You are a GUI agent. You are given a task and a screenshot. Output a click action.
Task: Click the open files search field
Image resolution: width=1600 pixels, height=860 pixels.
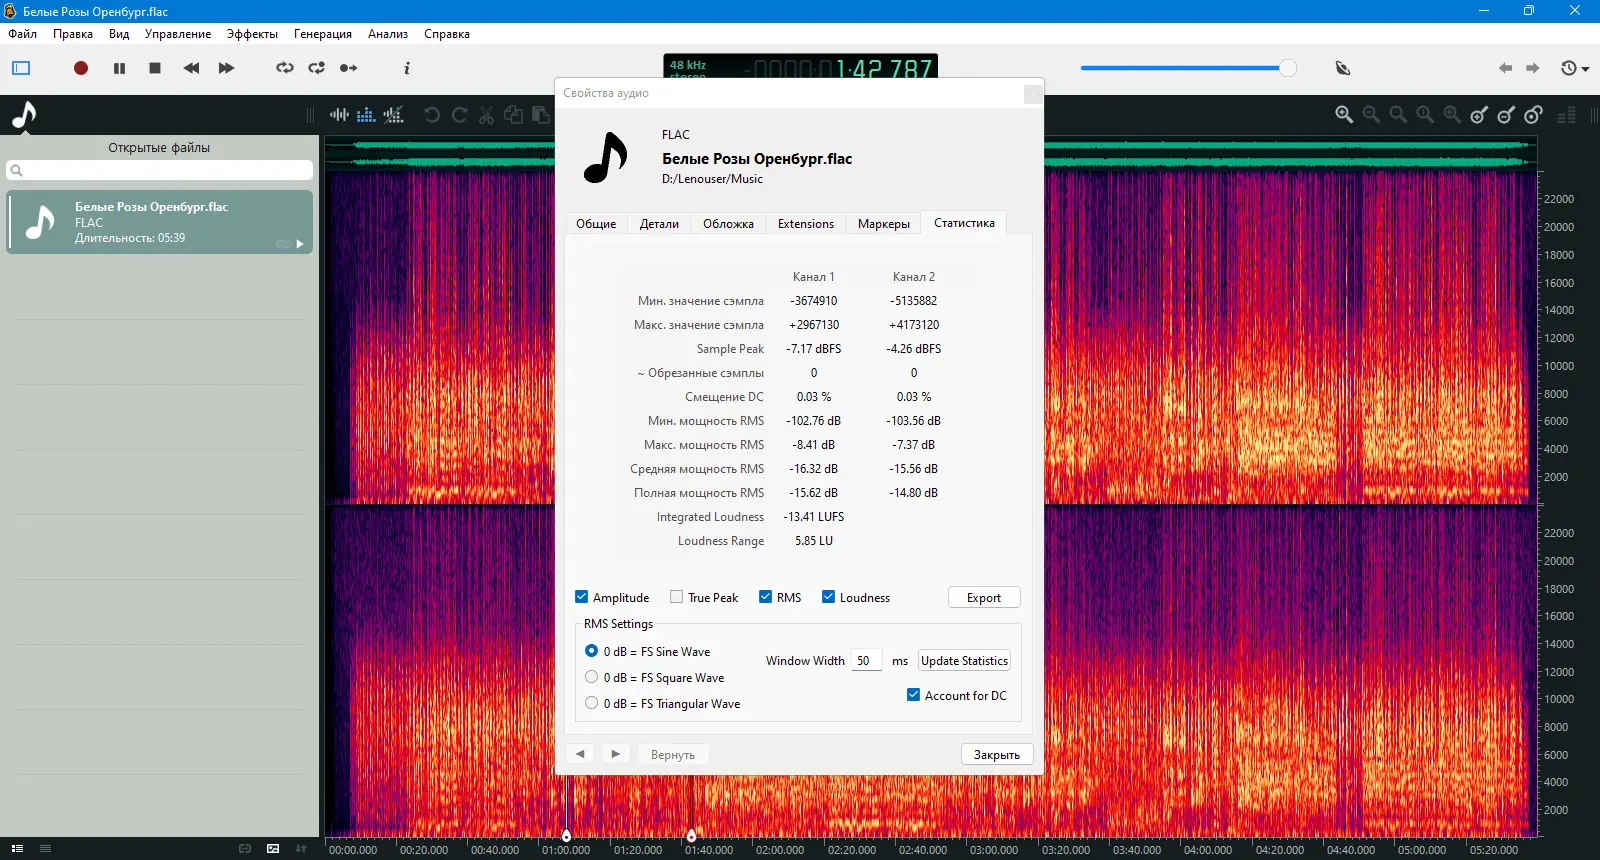click(x=159, y=170)
